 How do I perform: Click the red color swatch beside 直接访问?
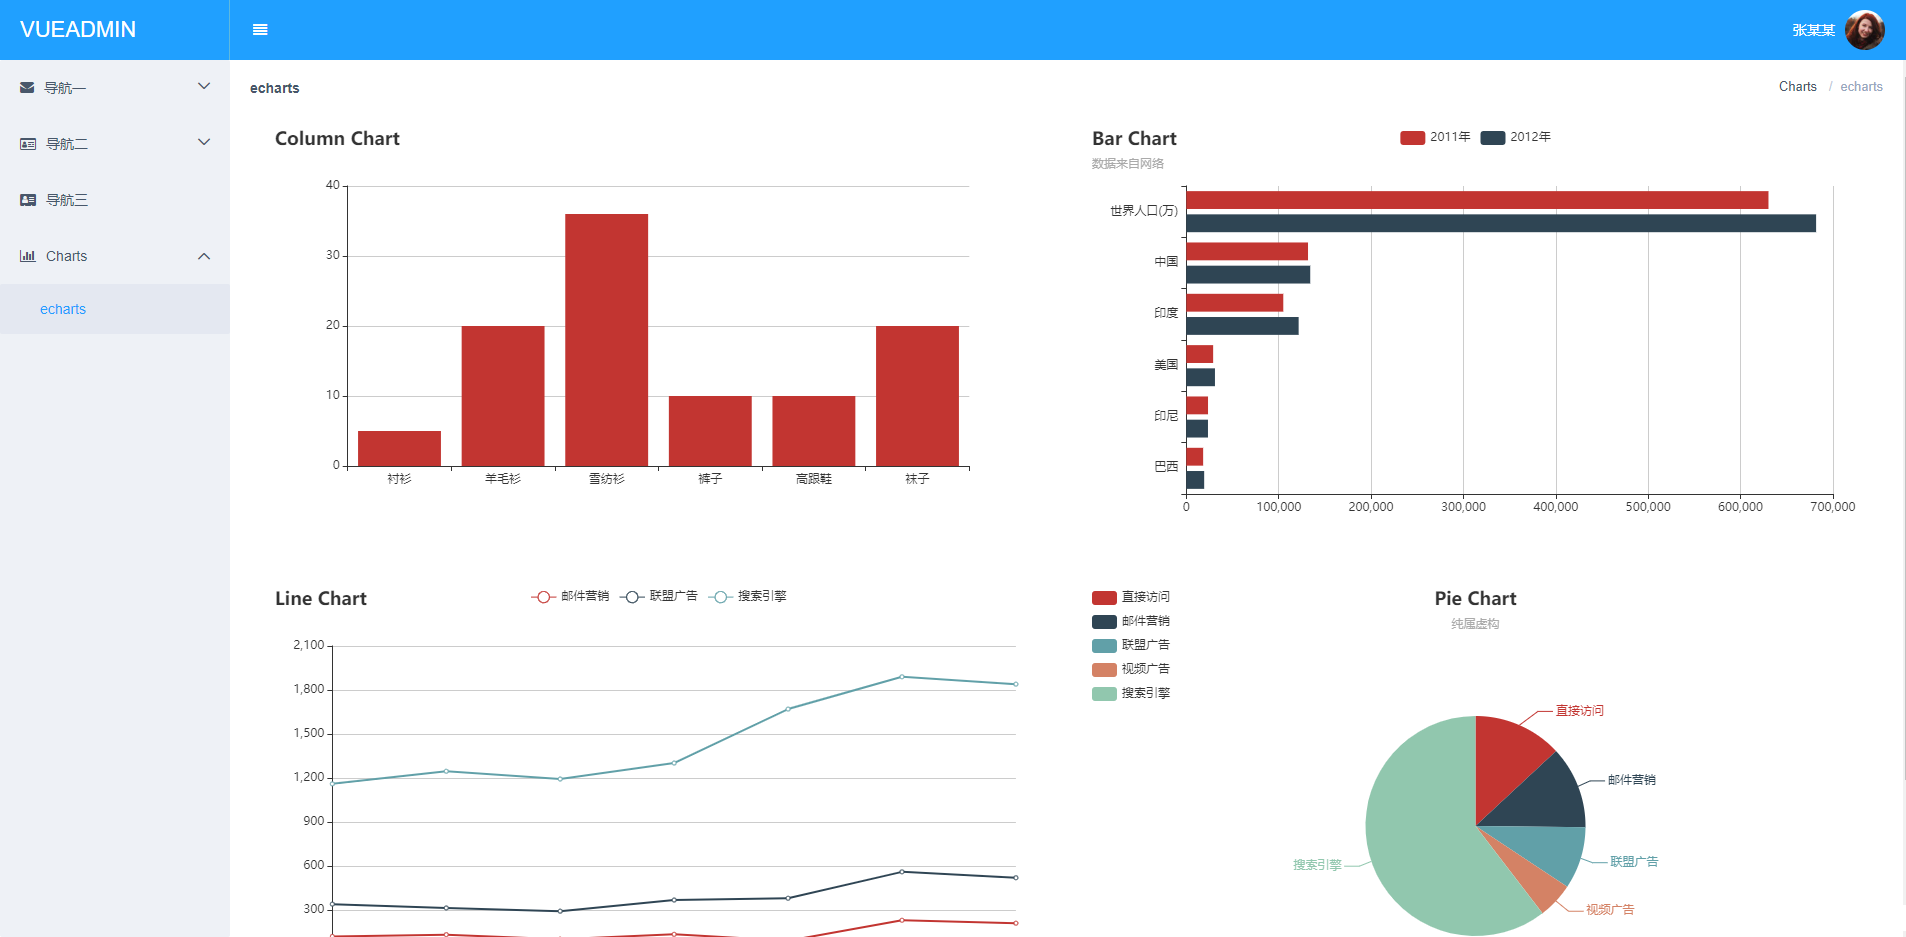[x=1102, y=597]
